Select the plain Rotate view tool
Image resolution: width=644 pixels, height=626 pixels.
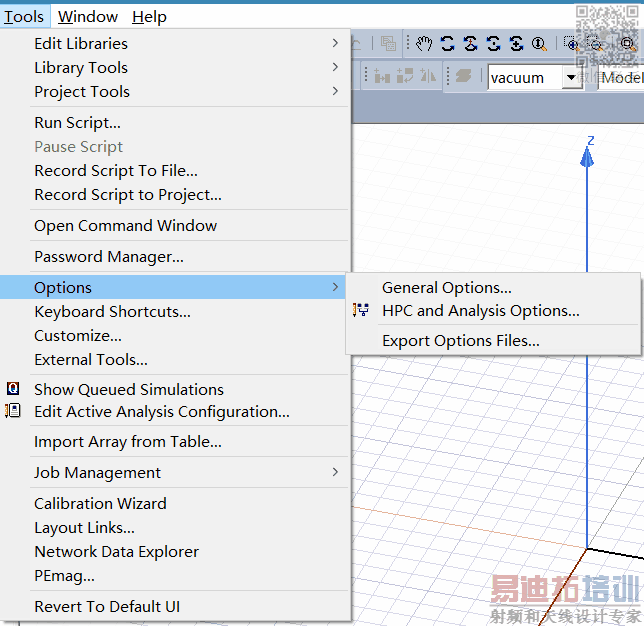(447, 43)
